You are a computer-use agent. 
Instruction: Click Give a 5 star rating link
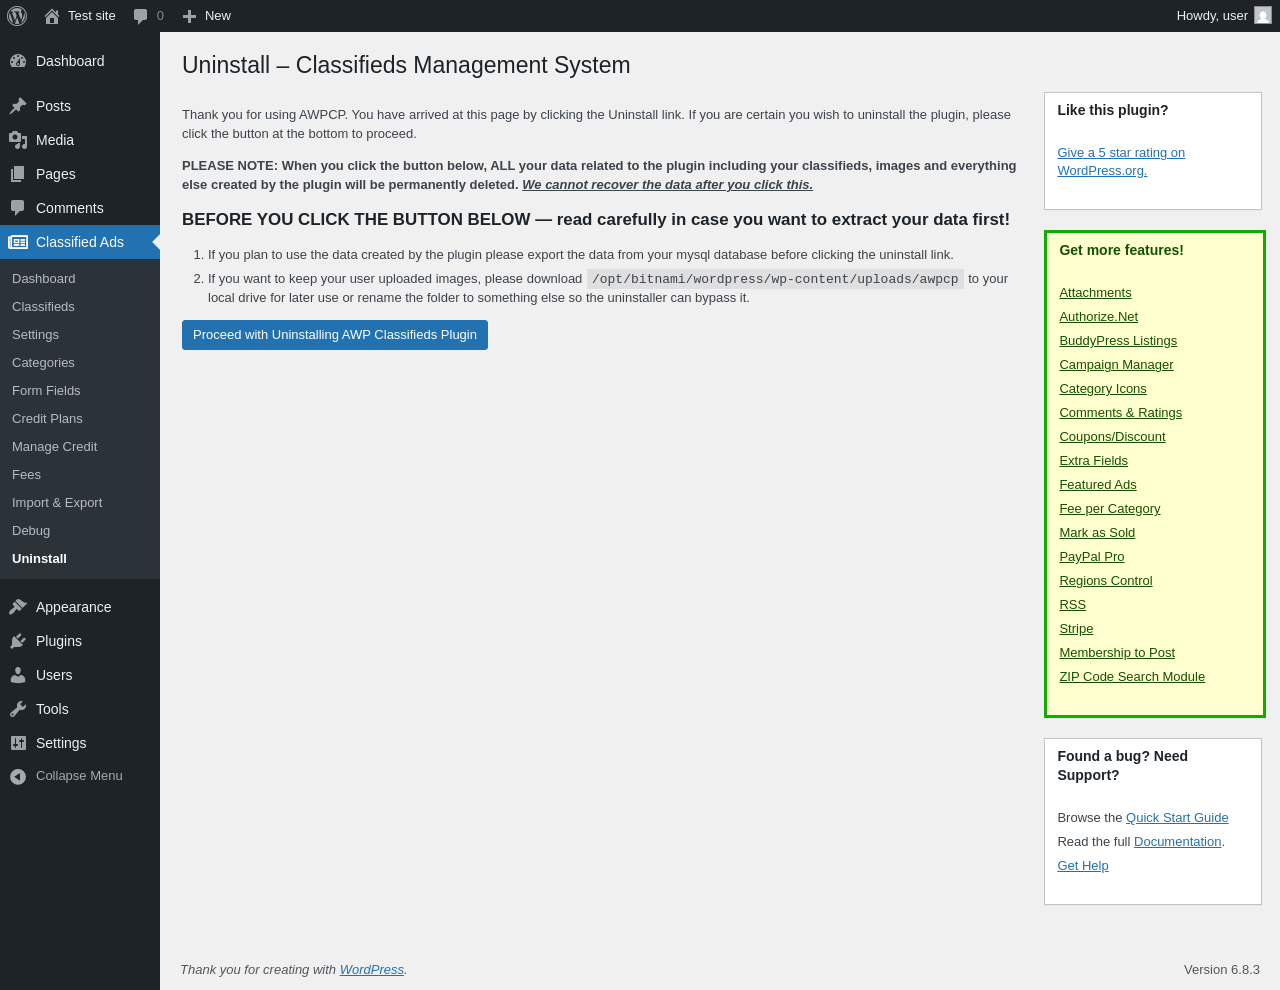tap(1121, 162)
